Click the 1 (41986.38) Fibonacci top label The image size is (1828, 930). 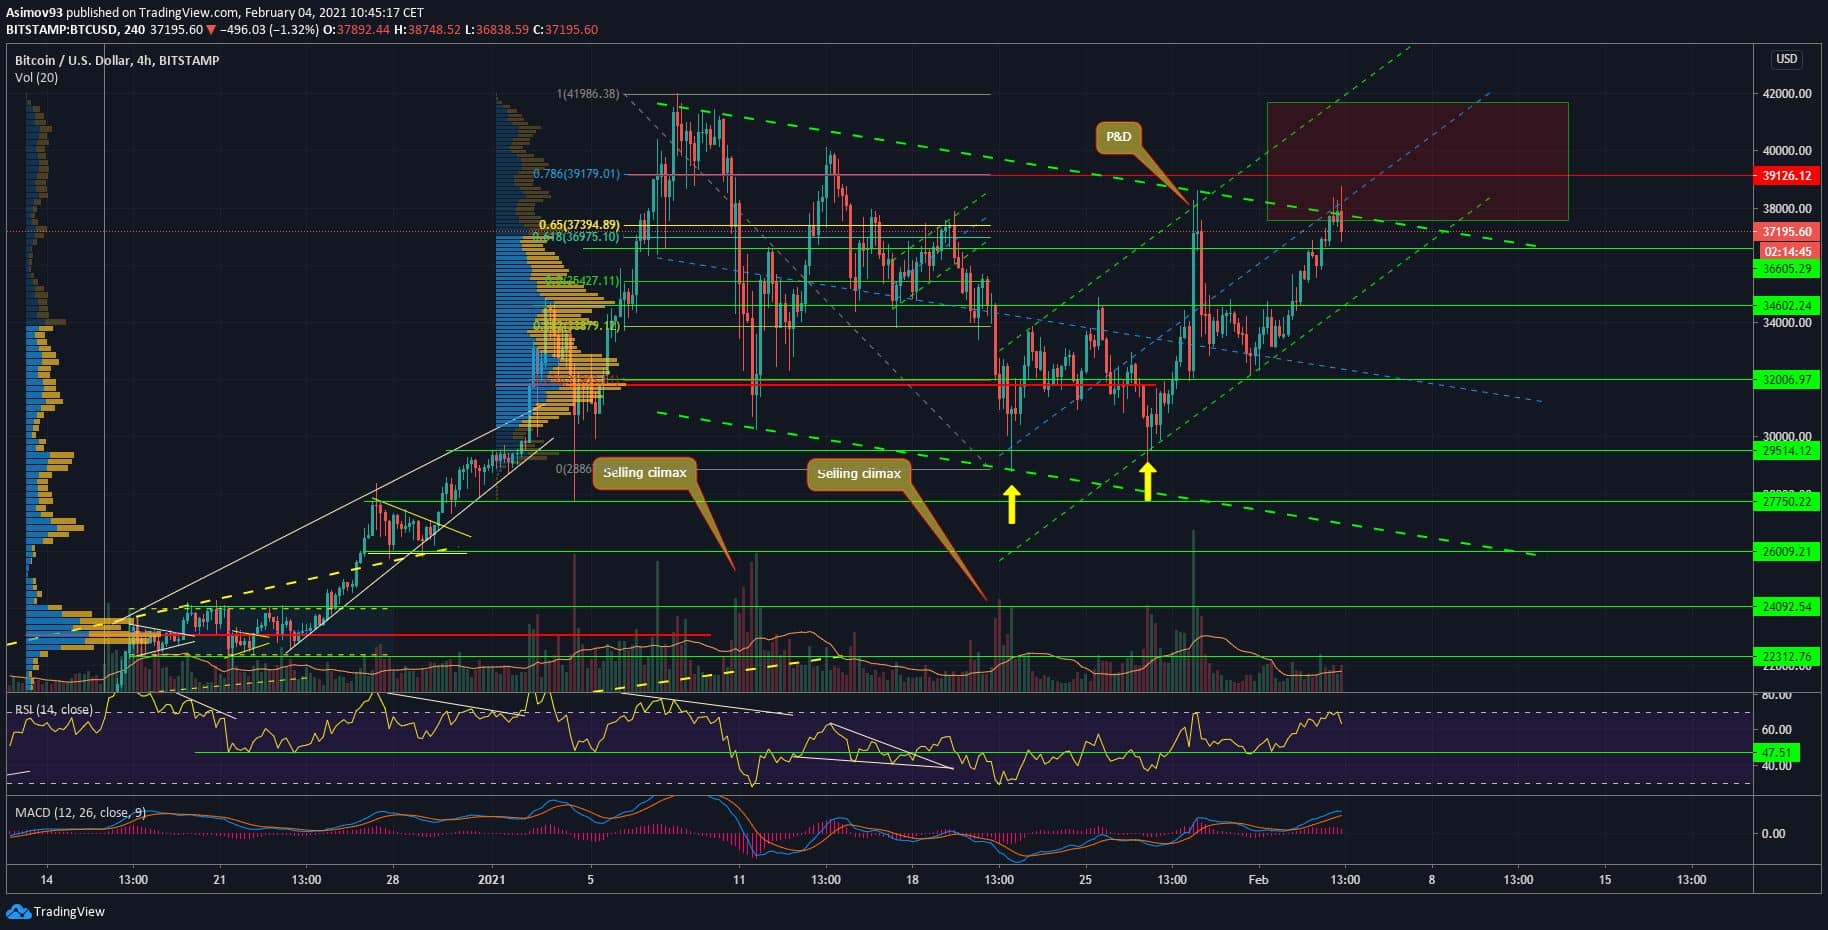pos(588,94)
